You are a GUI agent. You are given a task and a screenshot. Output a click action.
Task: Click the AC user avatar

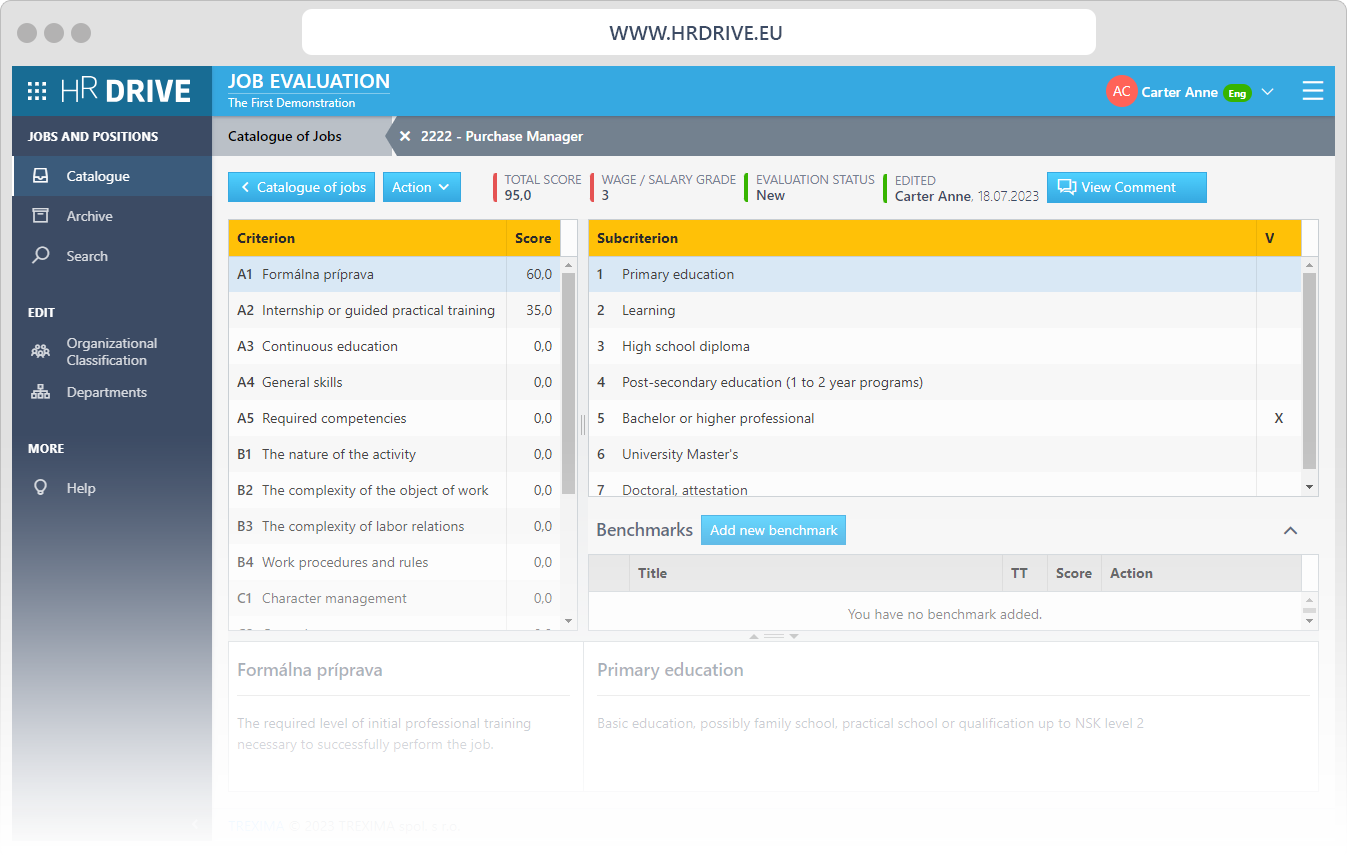coord(1121,91)
